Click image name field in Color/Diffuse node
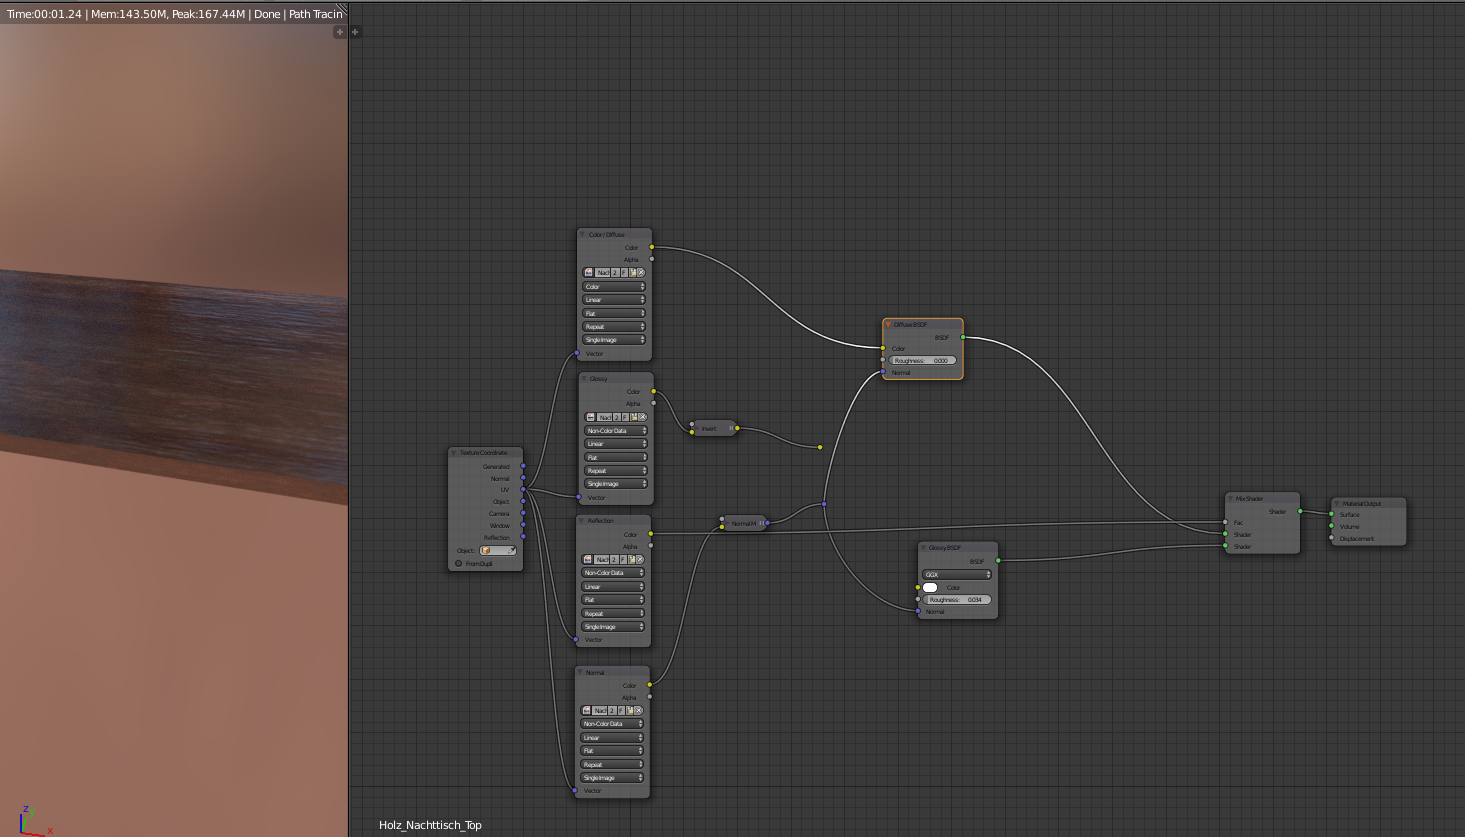 pyautogui.click(x=602, y=272)
